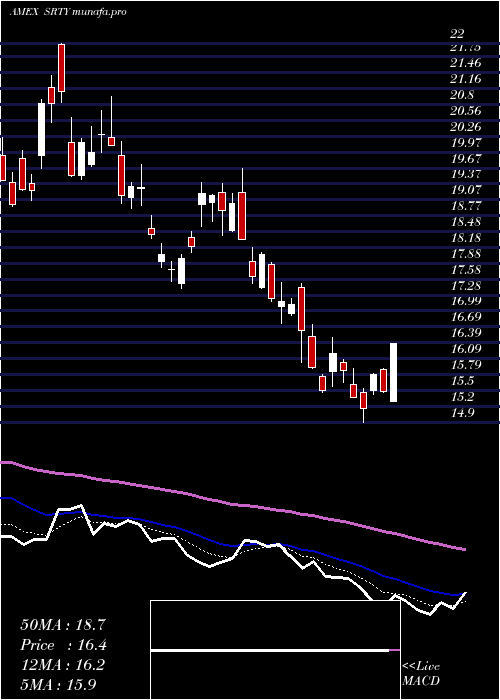The image size is (500, 700).
Task: Click the last tall white candle near 16.09
Action: click(393, 372)
